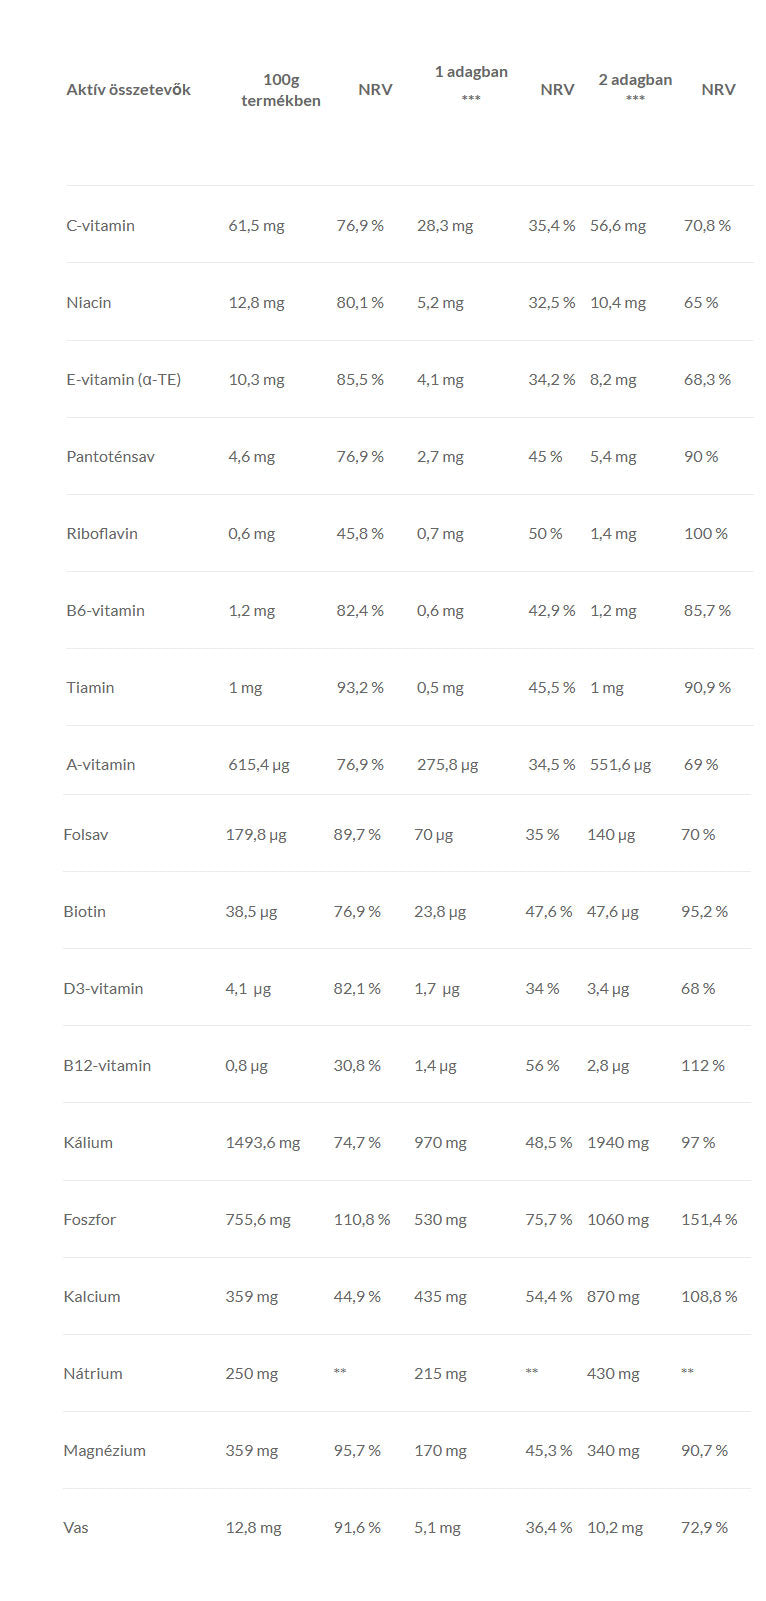Viewport: 766px width, 1601px height.
Task: Select the B12-vitamin 112 % value
Action: 703,1065
